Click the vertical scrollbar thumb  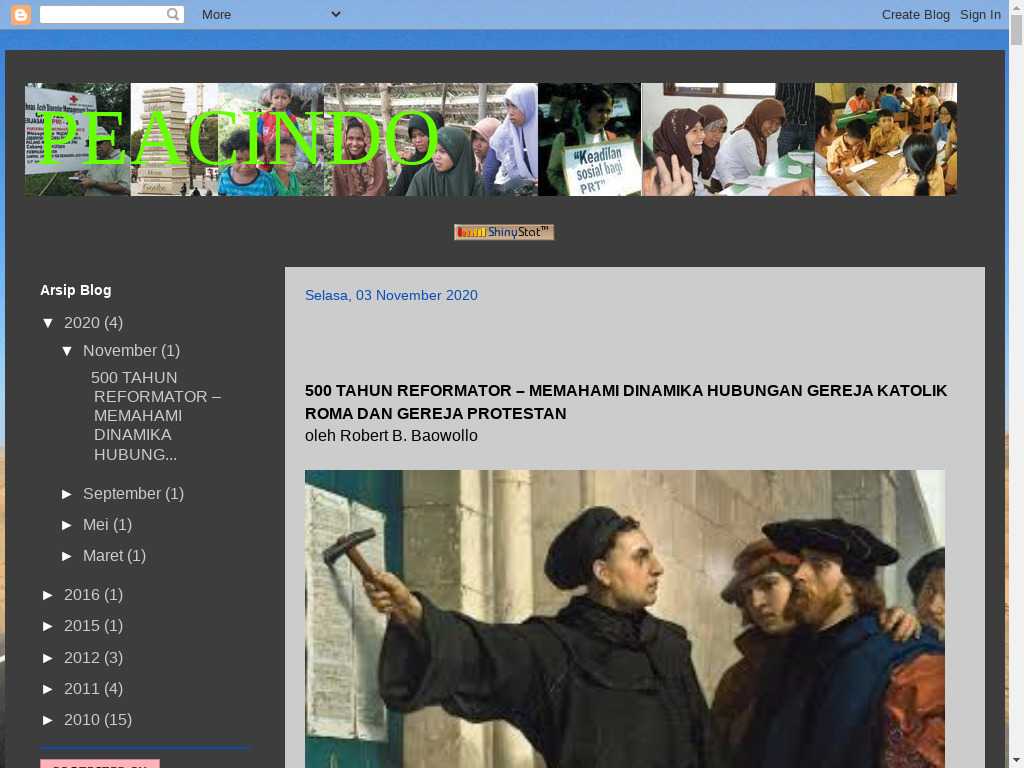click(x=1016, y=29)
